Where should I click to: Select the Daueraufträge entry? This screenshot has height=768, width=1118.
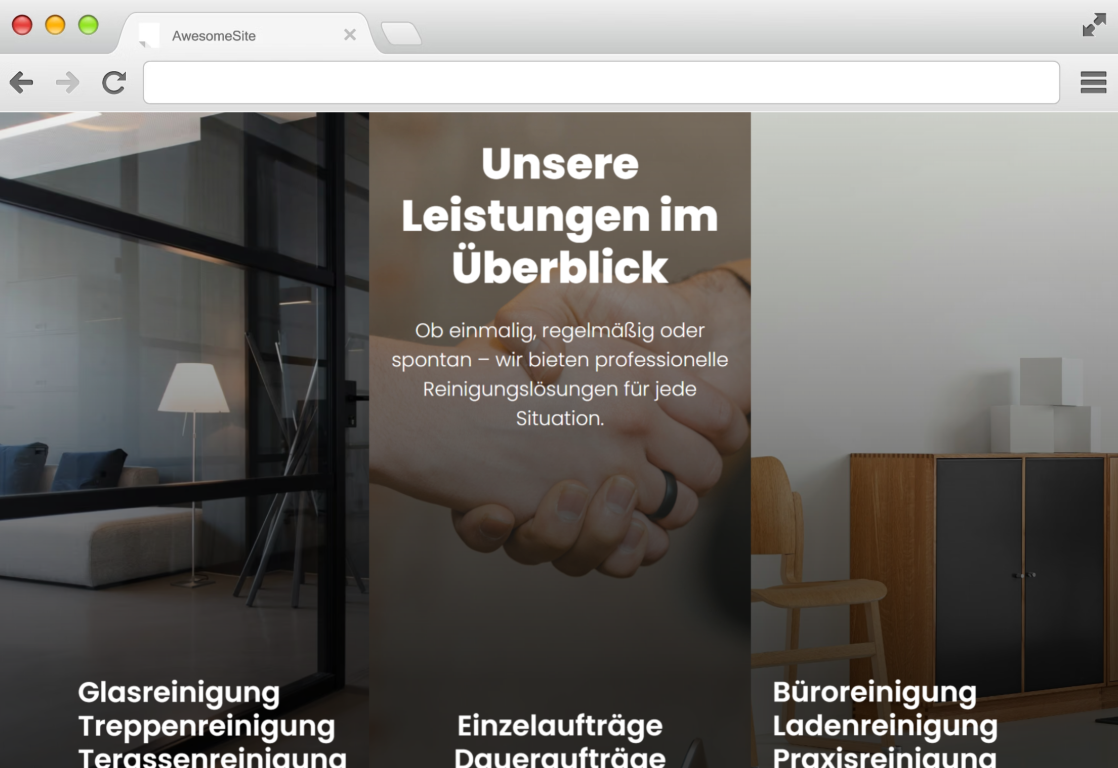tap(560, 756)
